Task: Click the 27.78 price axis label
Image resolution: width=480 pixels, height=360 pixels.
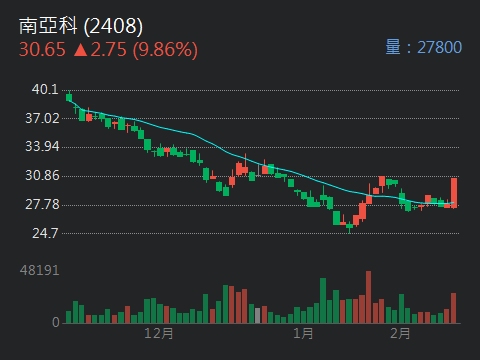Action: pyautogui.click(x=42, y=204)
